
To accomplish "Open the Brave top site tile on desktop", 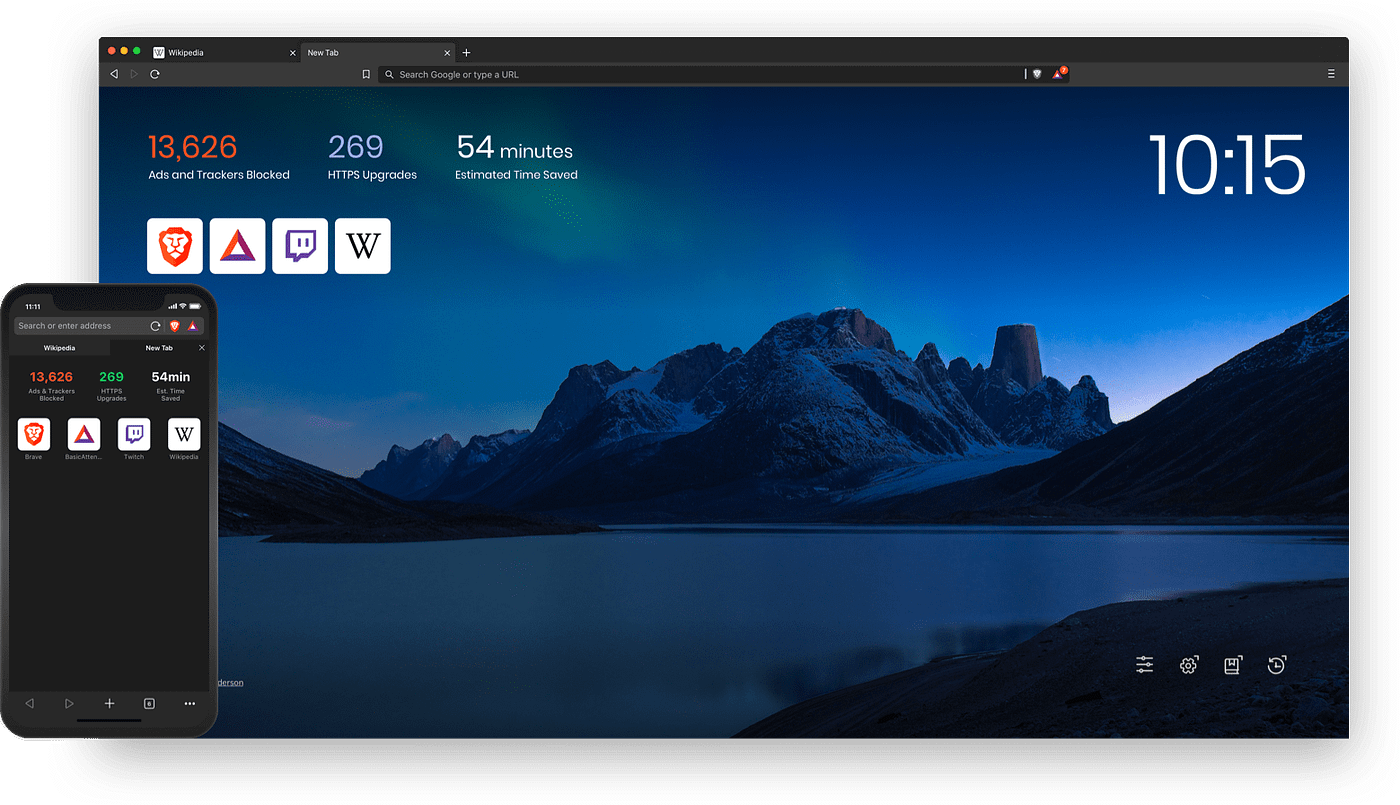I will coord(175,246).
